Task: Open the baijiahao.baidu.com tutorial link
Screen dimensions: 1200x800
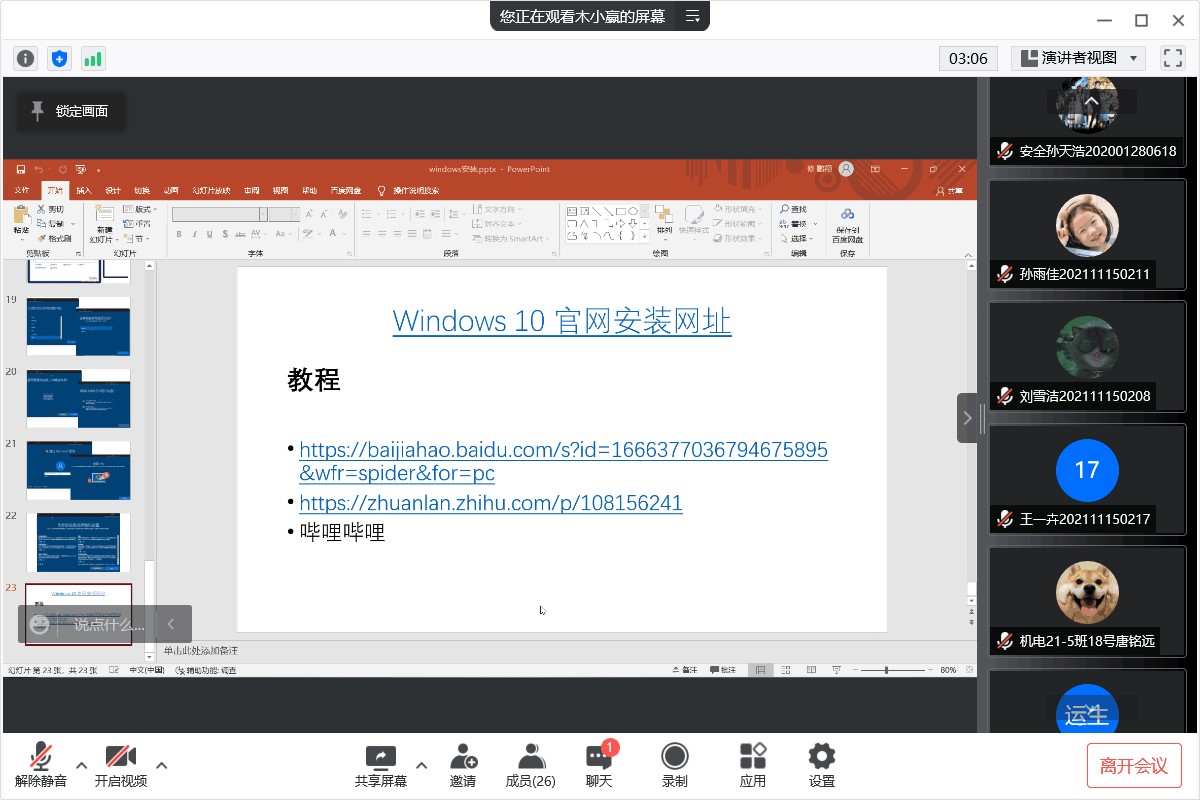Action: coord(564,461)
